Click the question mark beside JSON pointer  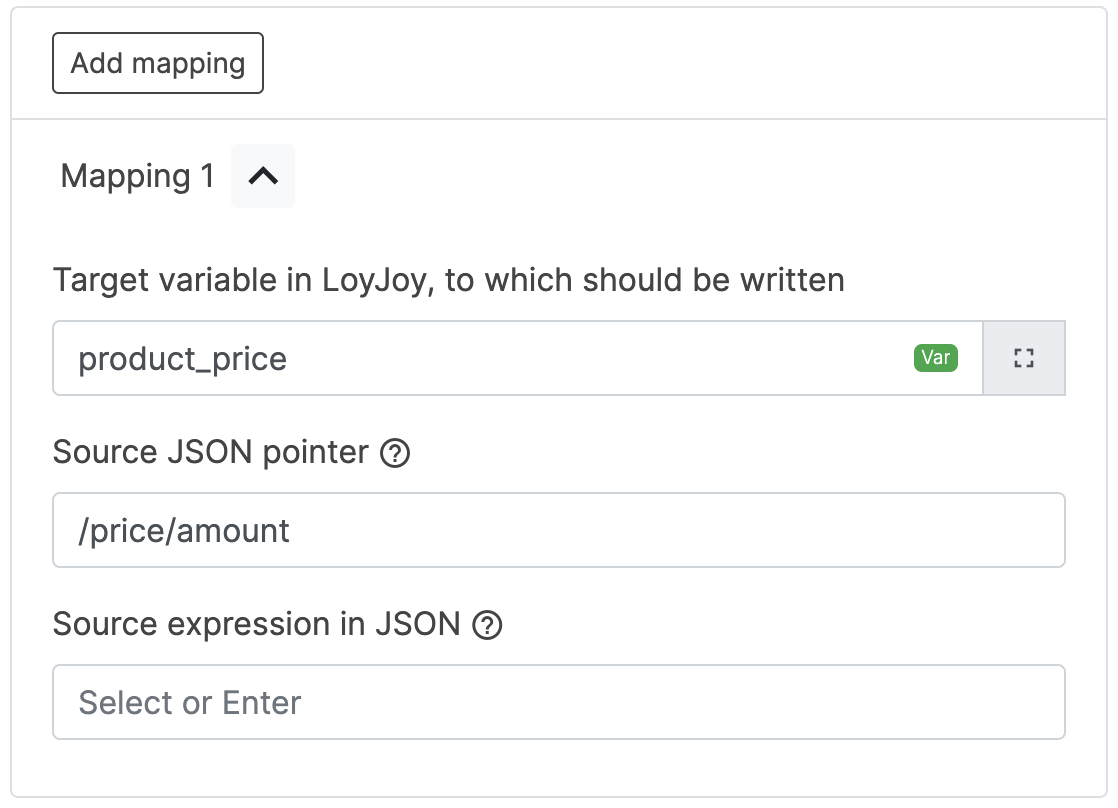(x=396, y=454)
